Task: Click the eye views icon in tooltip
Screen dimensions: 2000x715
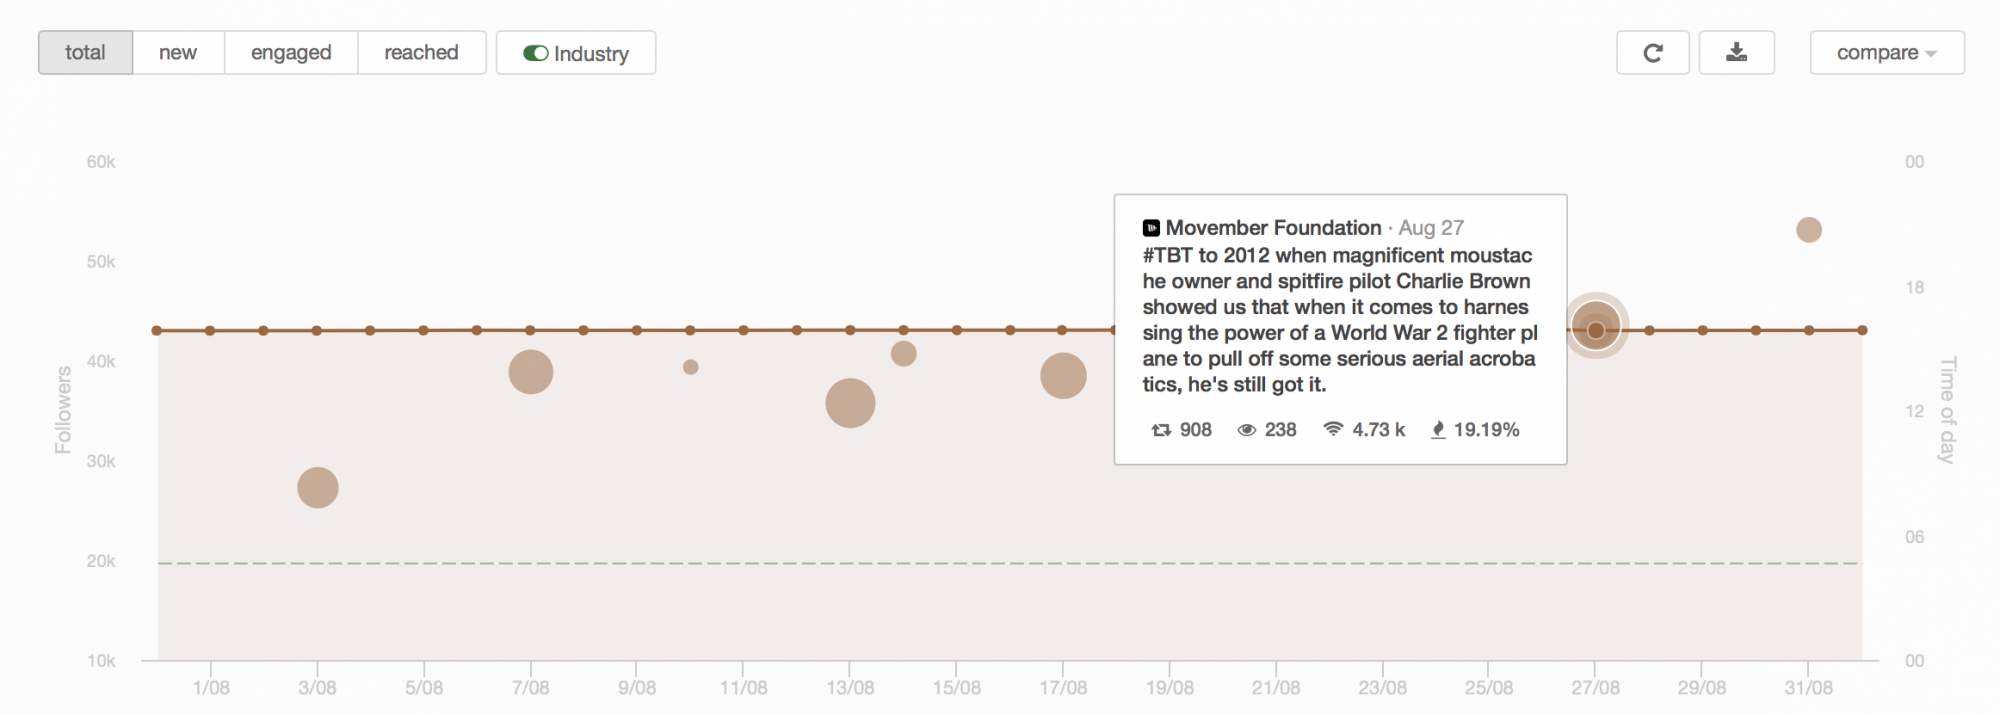Action: (1247, 430)
